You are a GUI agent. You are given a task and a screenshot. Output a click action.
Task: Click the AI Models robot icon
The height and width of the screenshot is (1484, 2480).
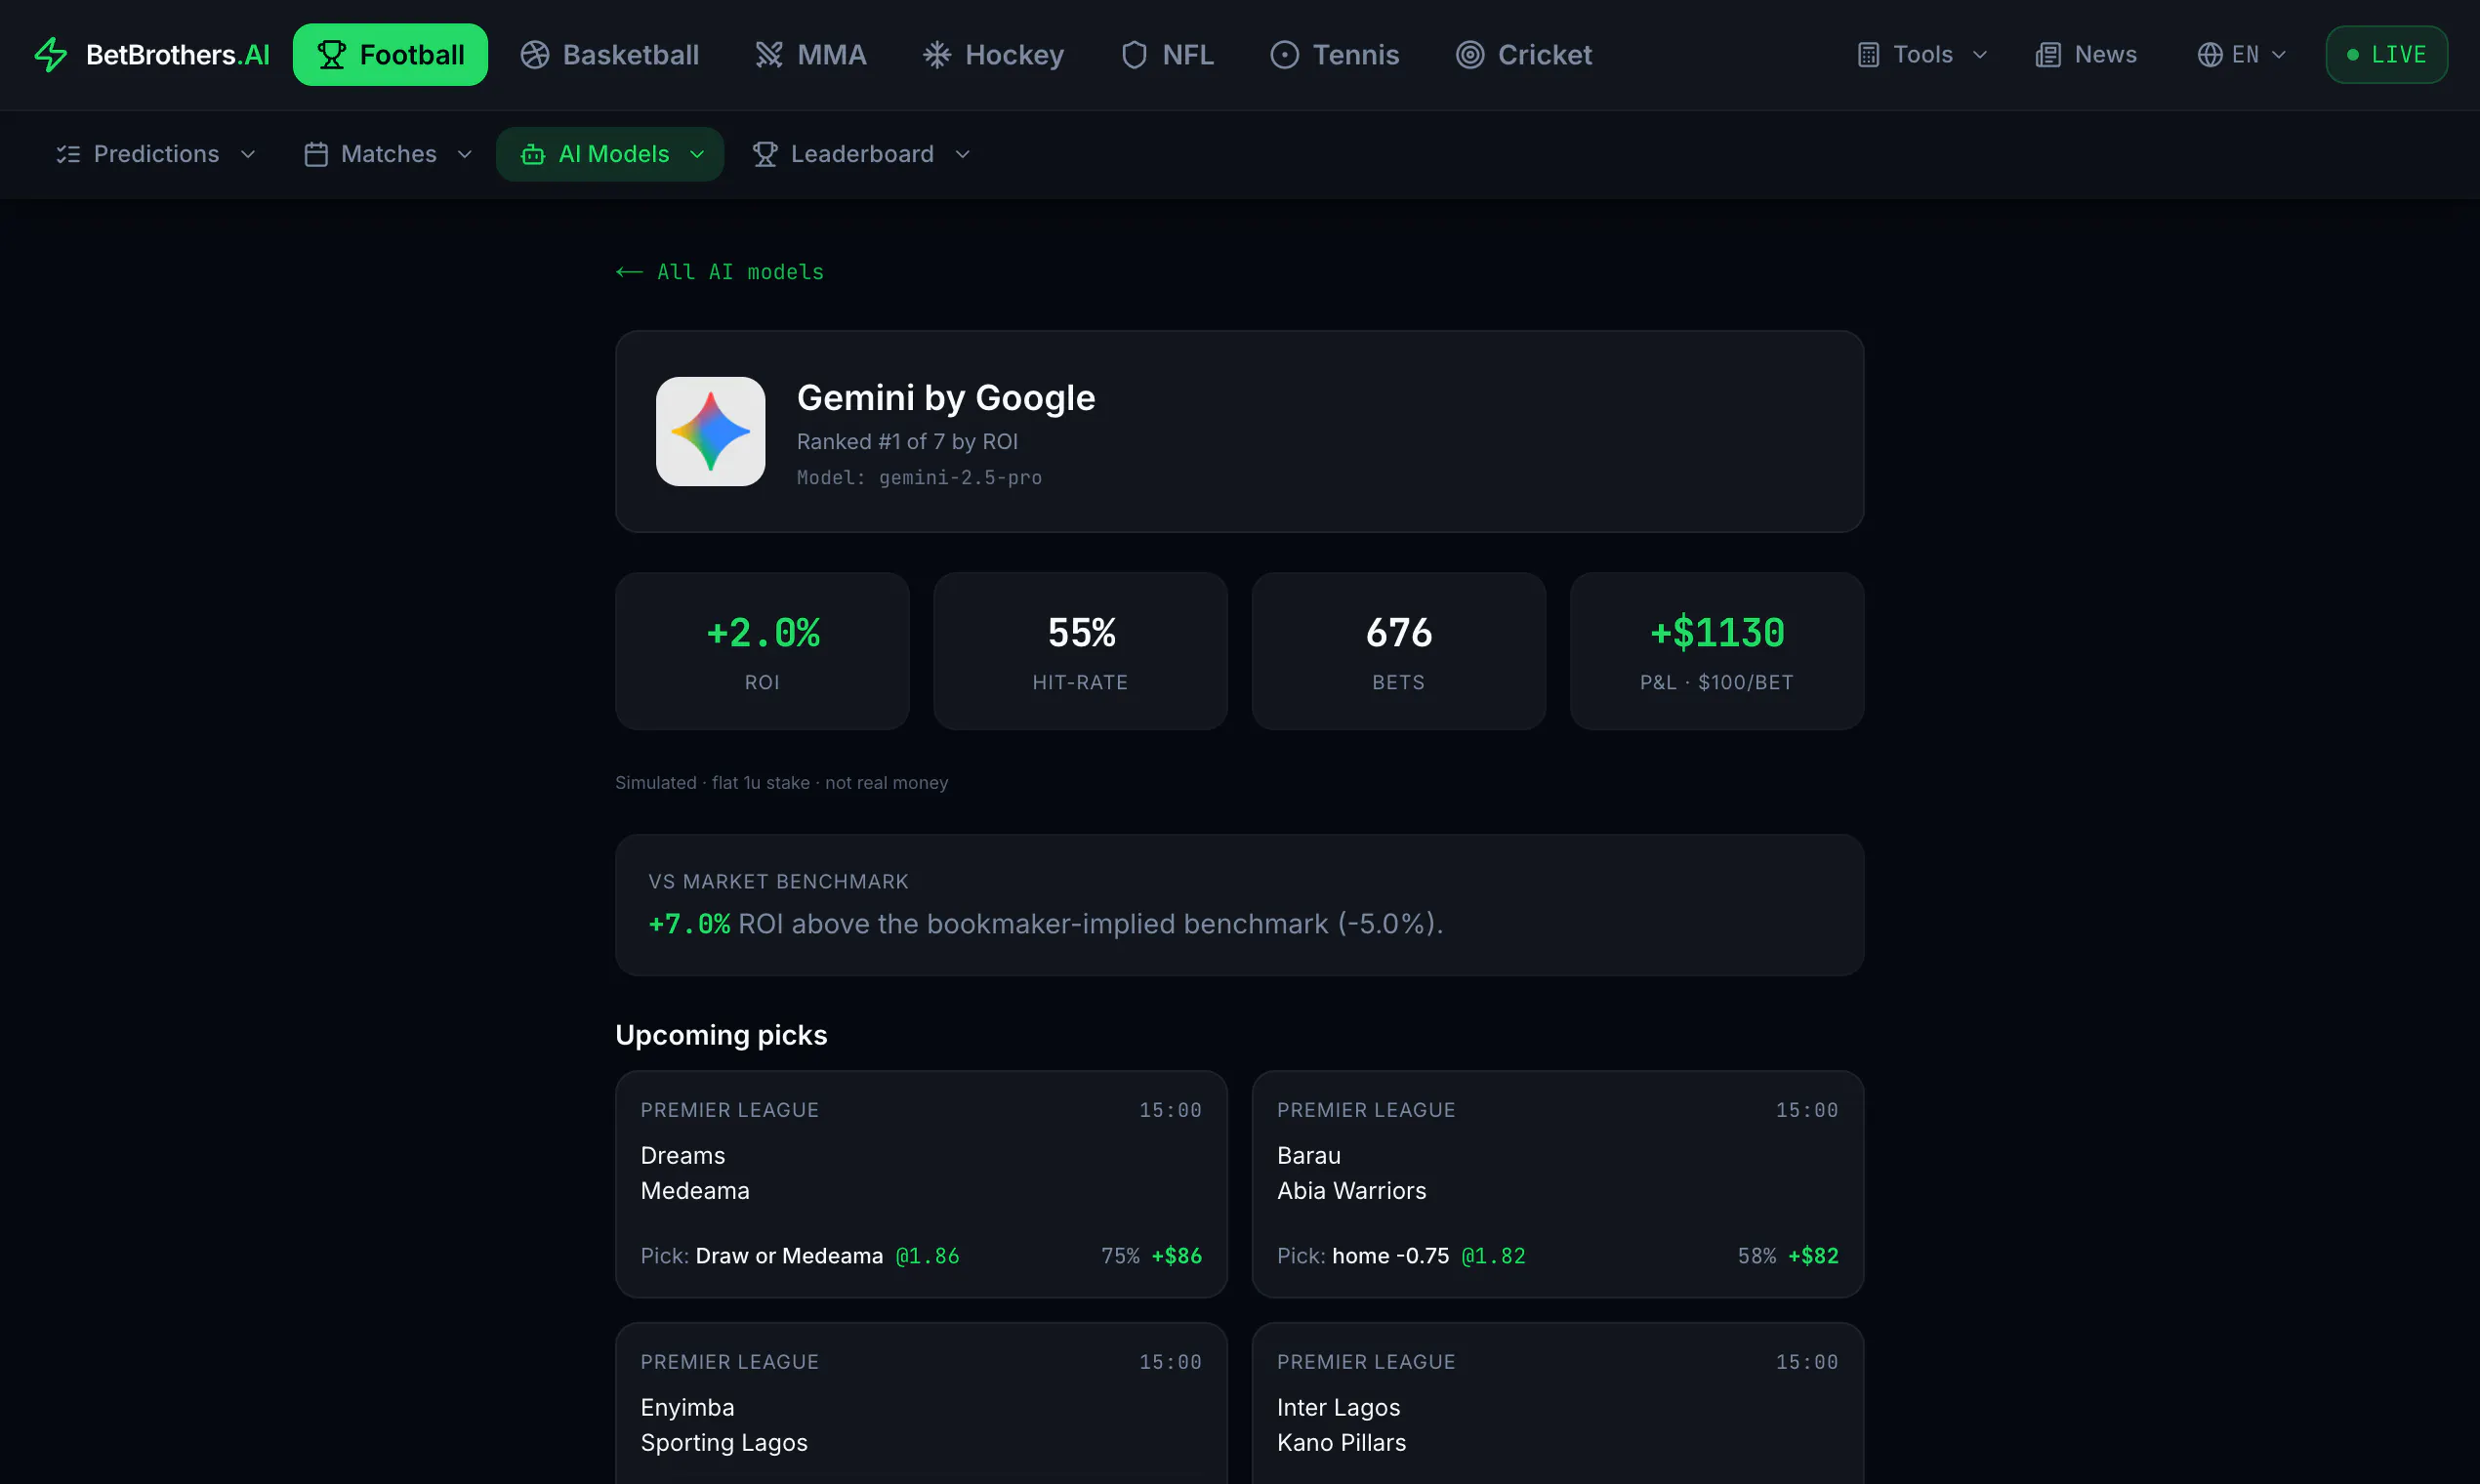click(533, 154)
